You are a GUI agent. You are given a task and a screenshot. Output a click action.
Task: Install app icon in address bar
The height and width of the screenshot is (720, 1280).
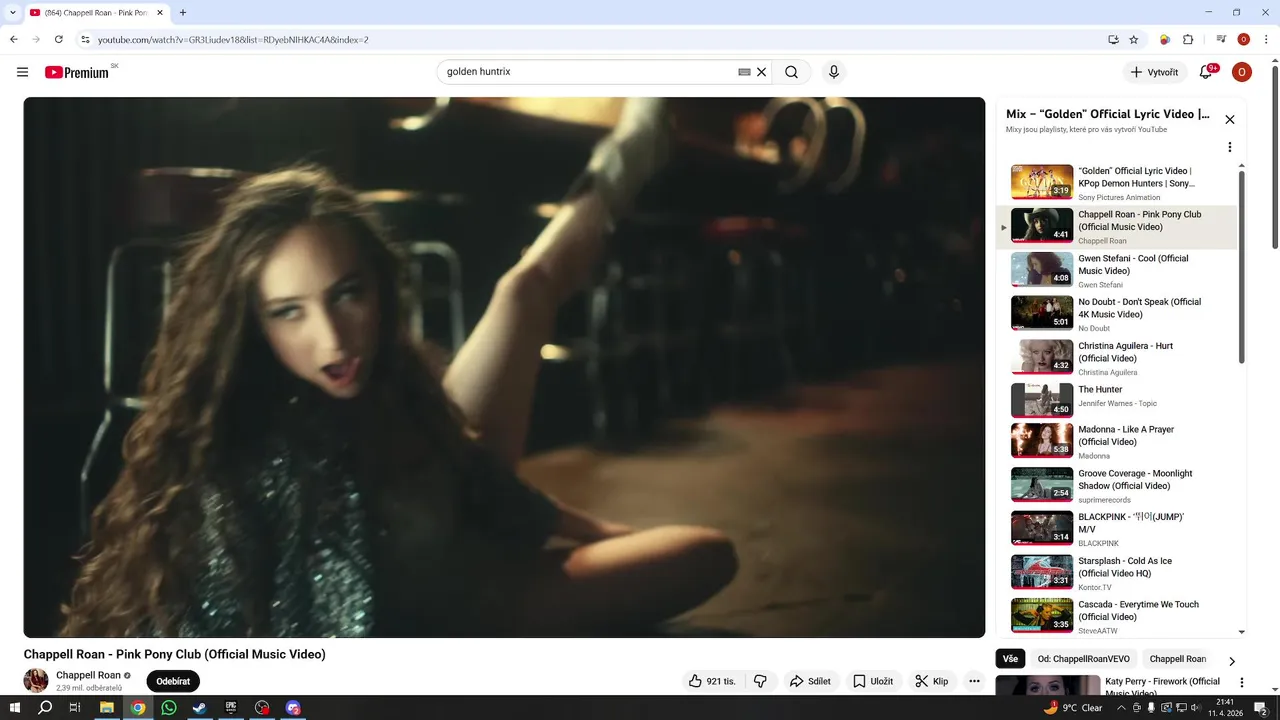tap(1113, 39)
